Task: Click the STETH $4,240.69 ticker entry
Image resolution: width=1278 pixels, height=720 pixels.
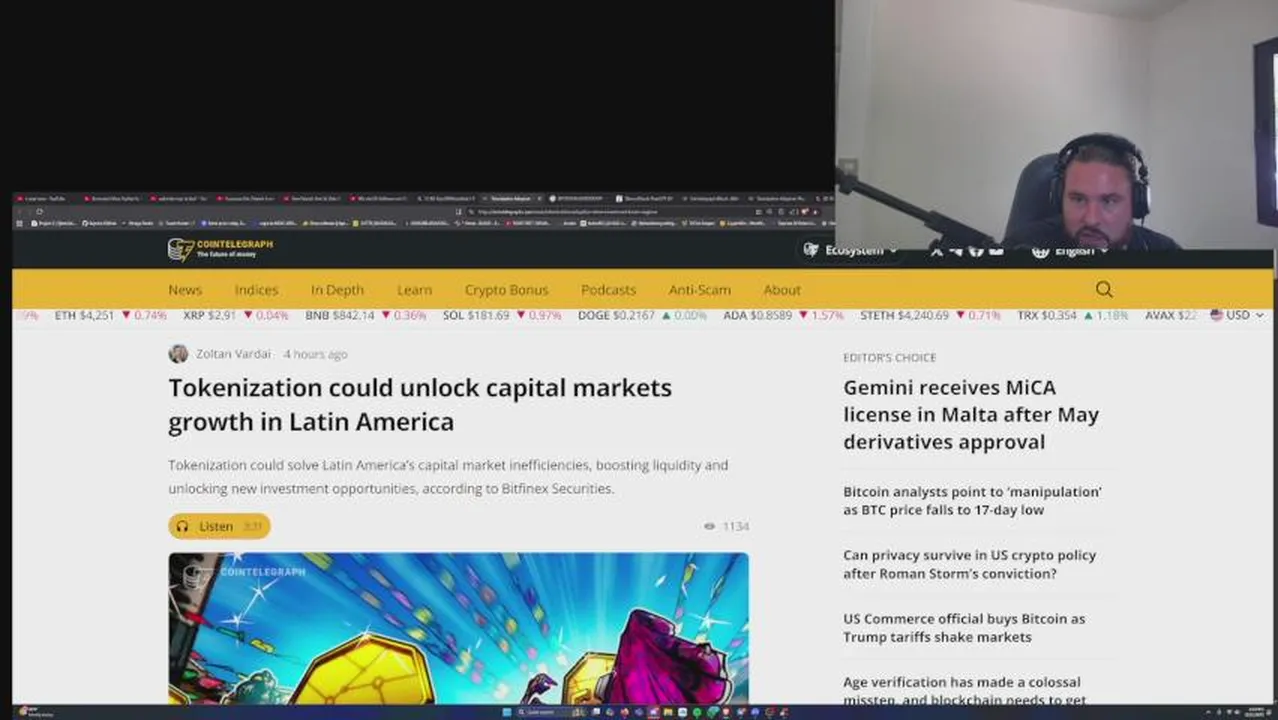Action: point(930,315)
